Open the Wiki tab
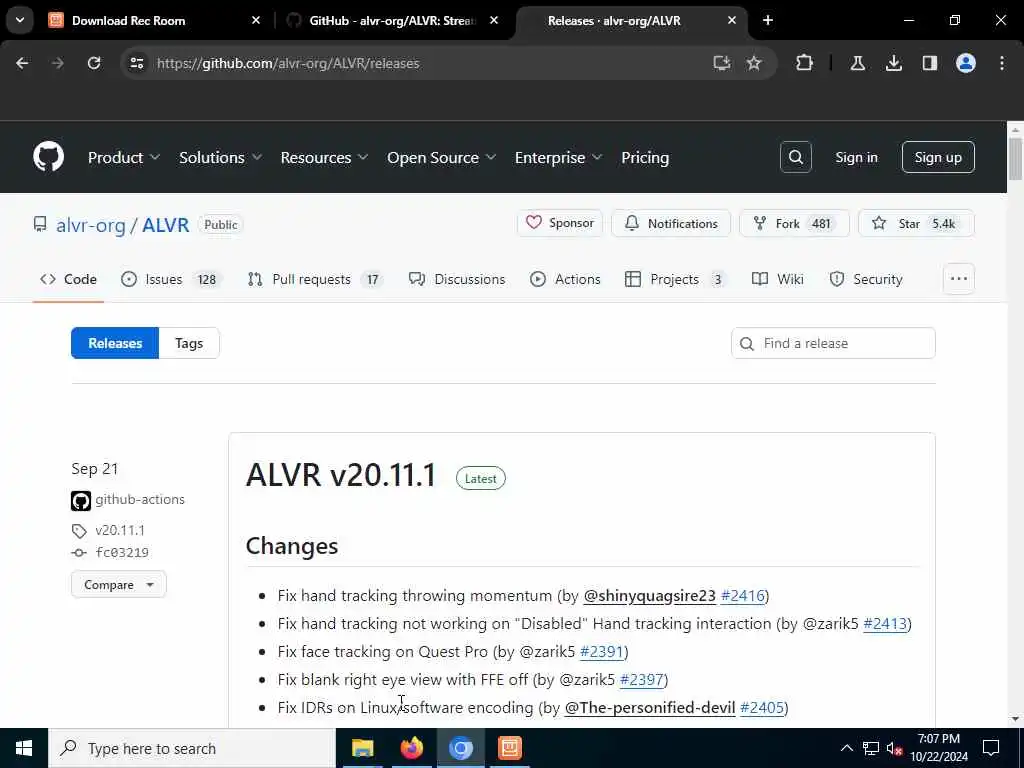The image size is (1024, 768). 778,280
